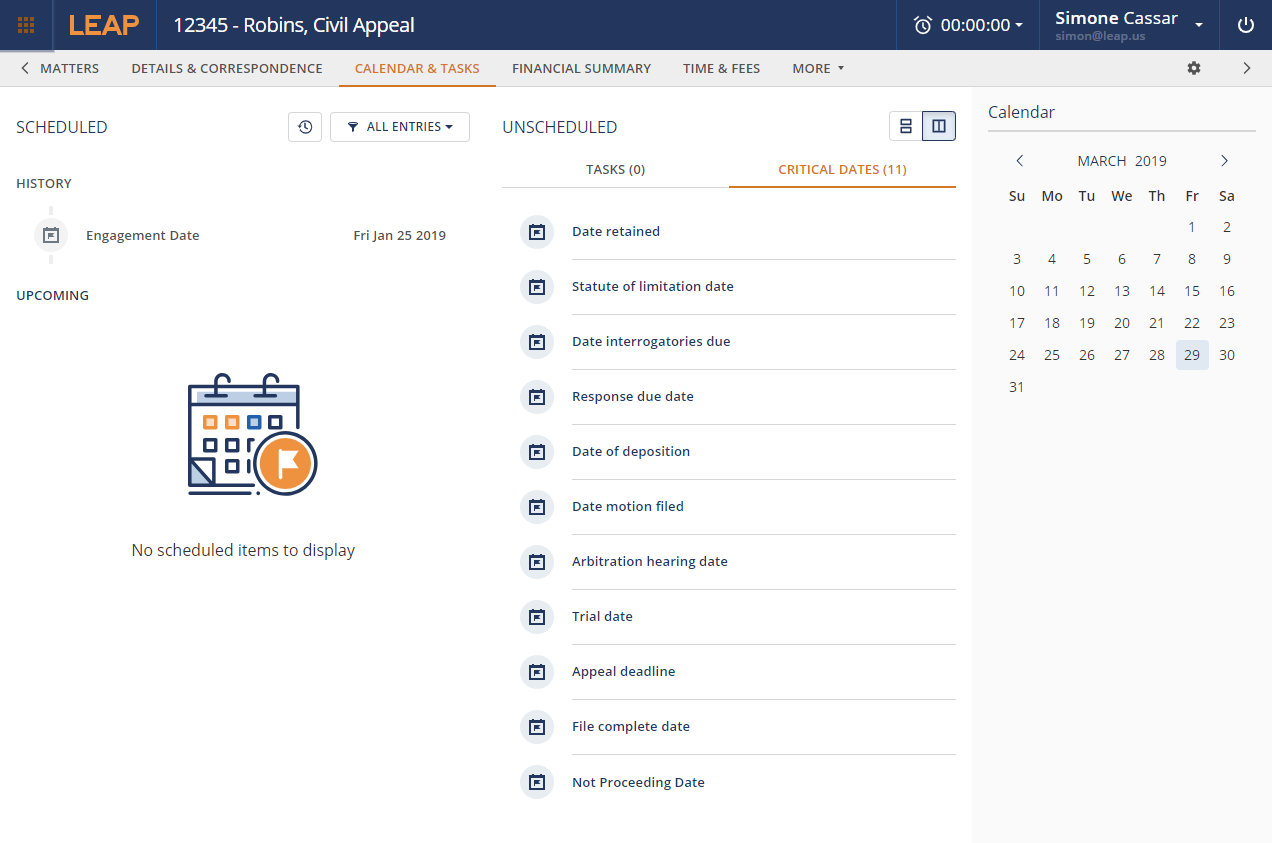
Task: Click the Response due date icon
Action: [x=537, y=396]
